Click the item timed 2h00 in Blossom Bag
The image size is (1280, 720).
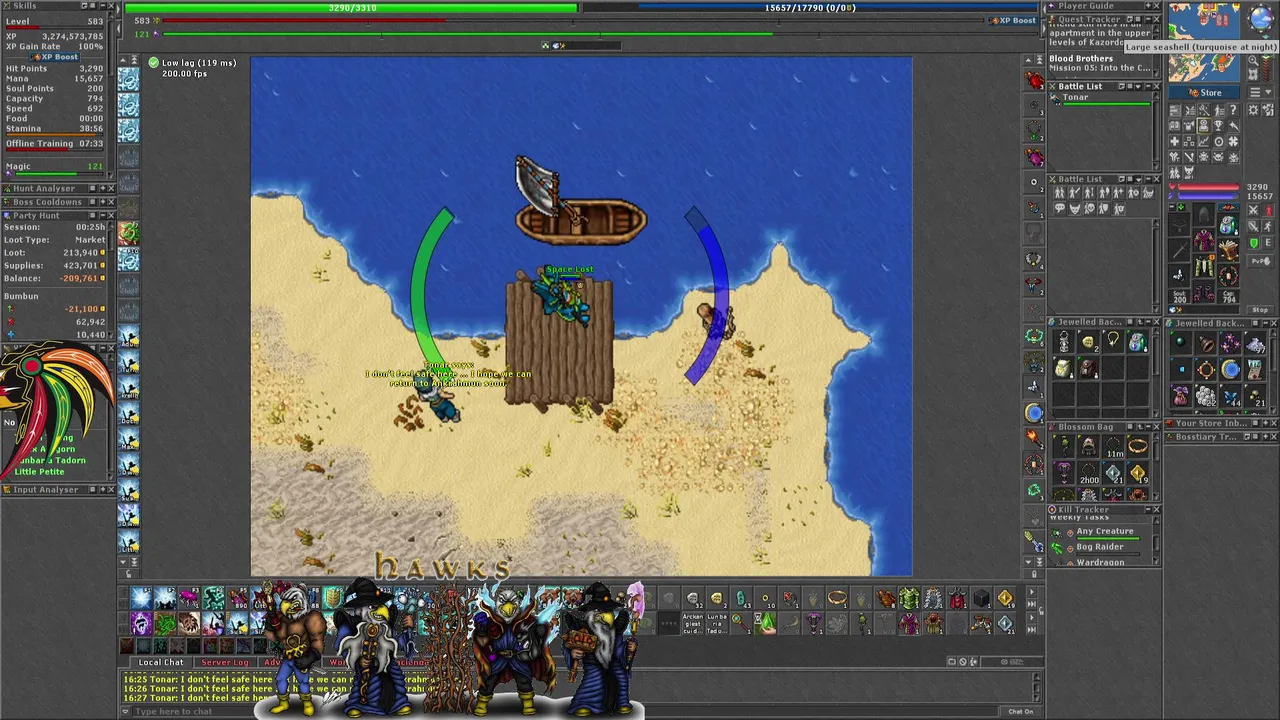tap(1089, 472)
